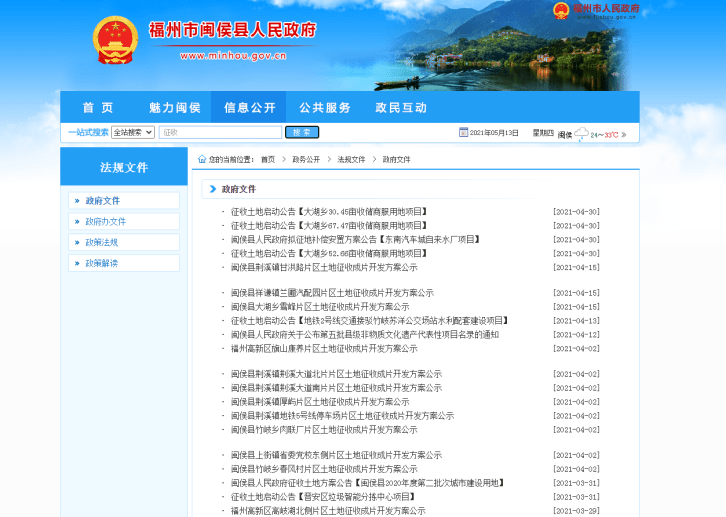Click the home icon in breadcrumb bar

[x=202, y=159]
